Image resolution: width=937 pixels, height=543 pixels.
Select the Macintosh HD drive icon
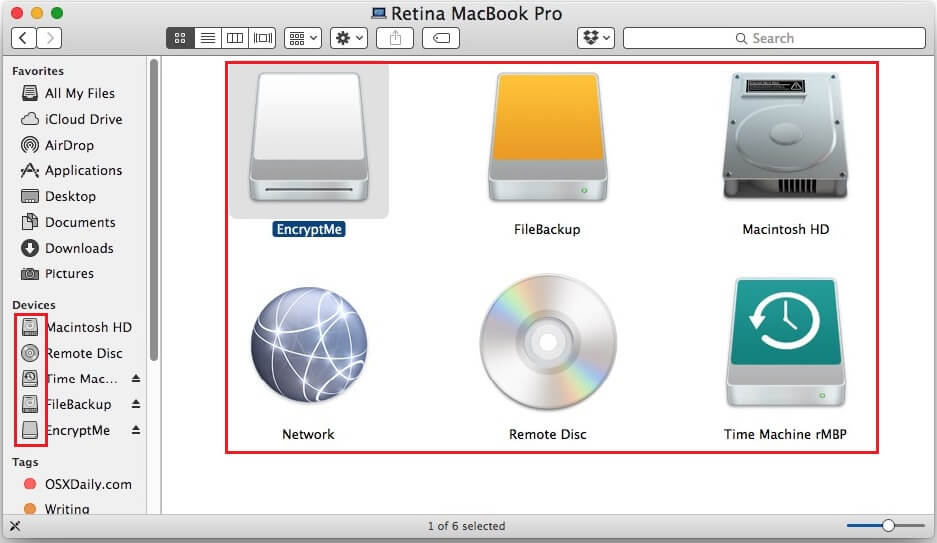(x=785, y=136)
